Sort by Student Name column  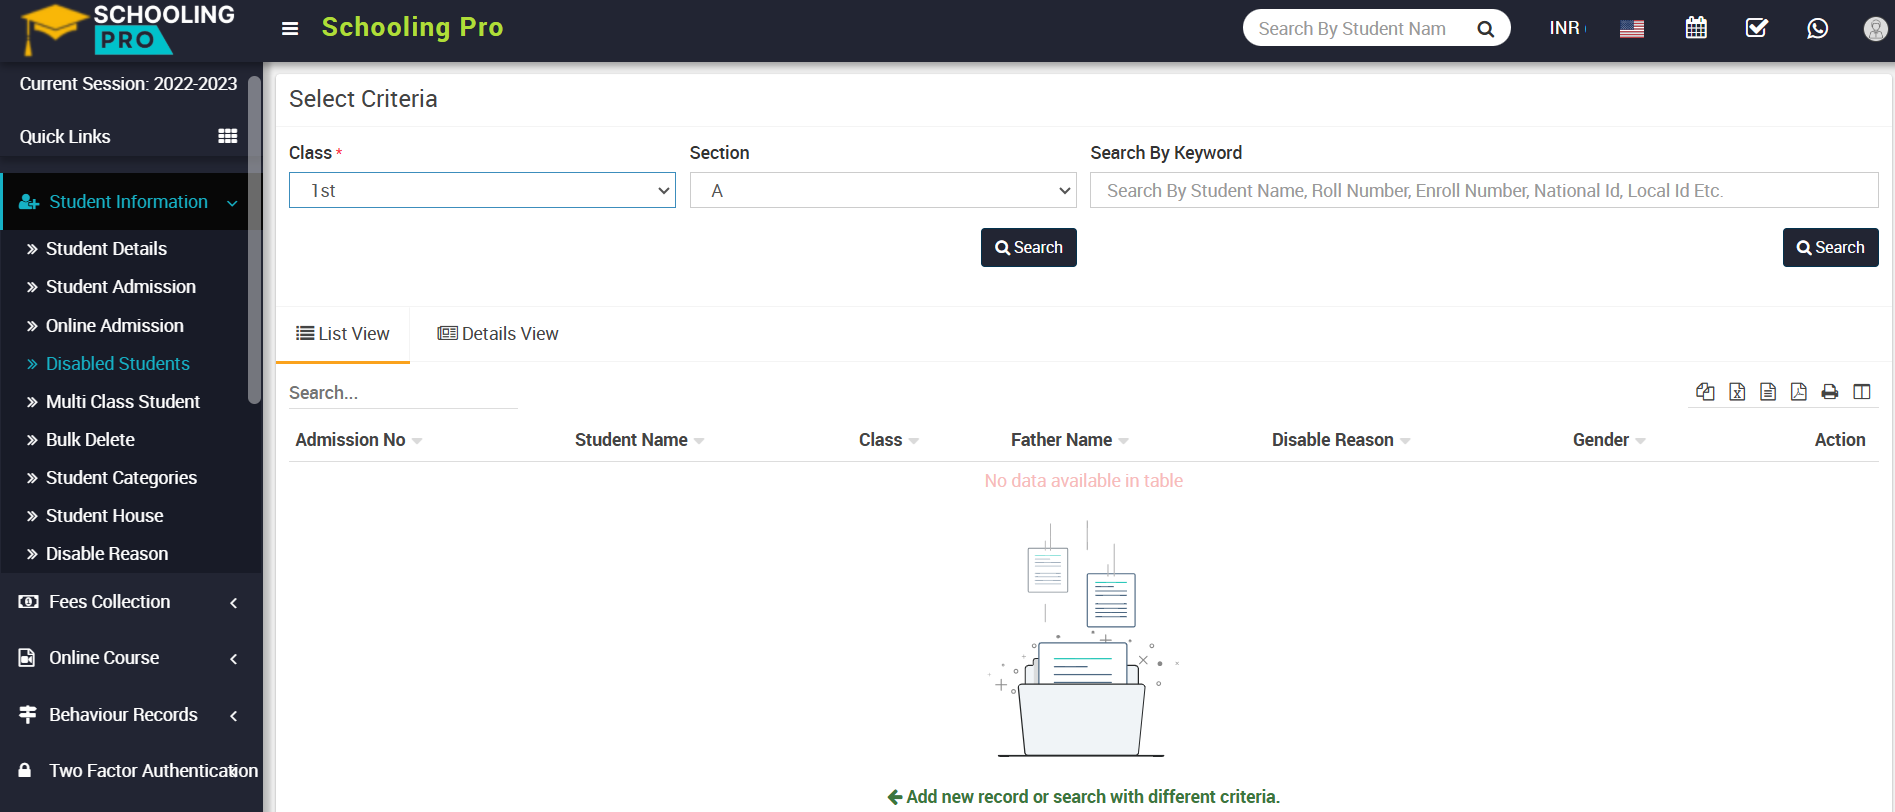[x=640, y=440]
